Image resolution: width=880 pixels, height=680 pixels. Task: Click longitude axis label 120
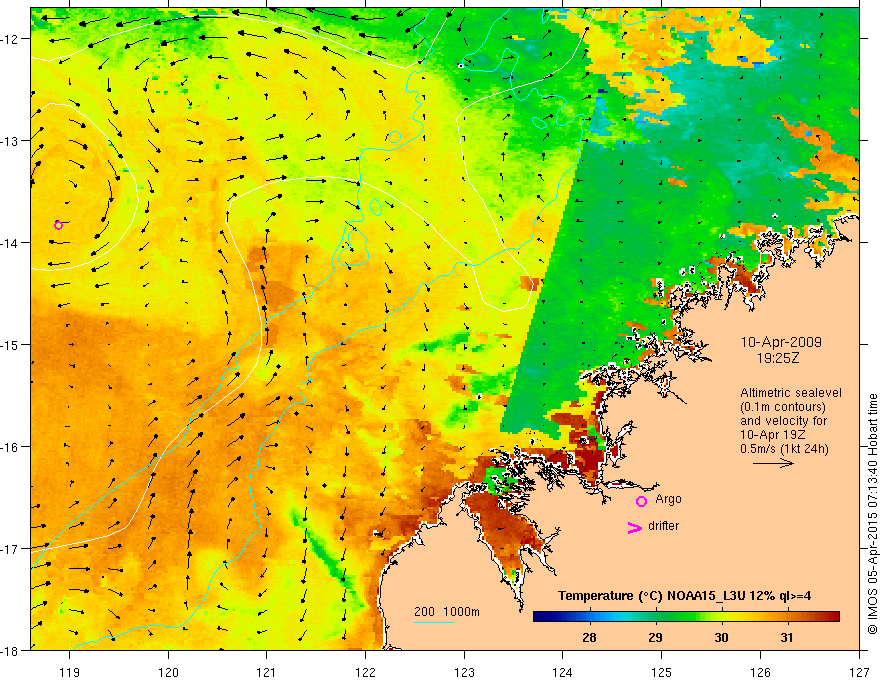point(168,672)
